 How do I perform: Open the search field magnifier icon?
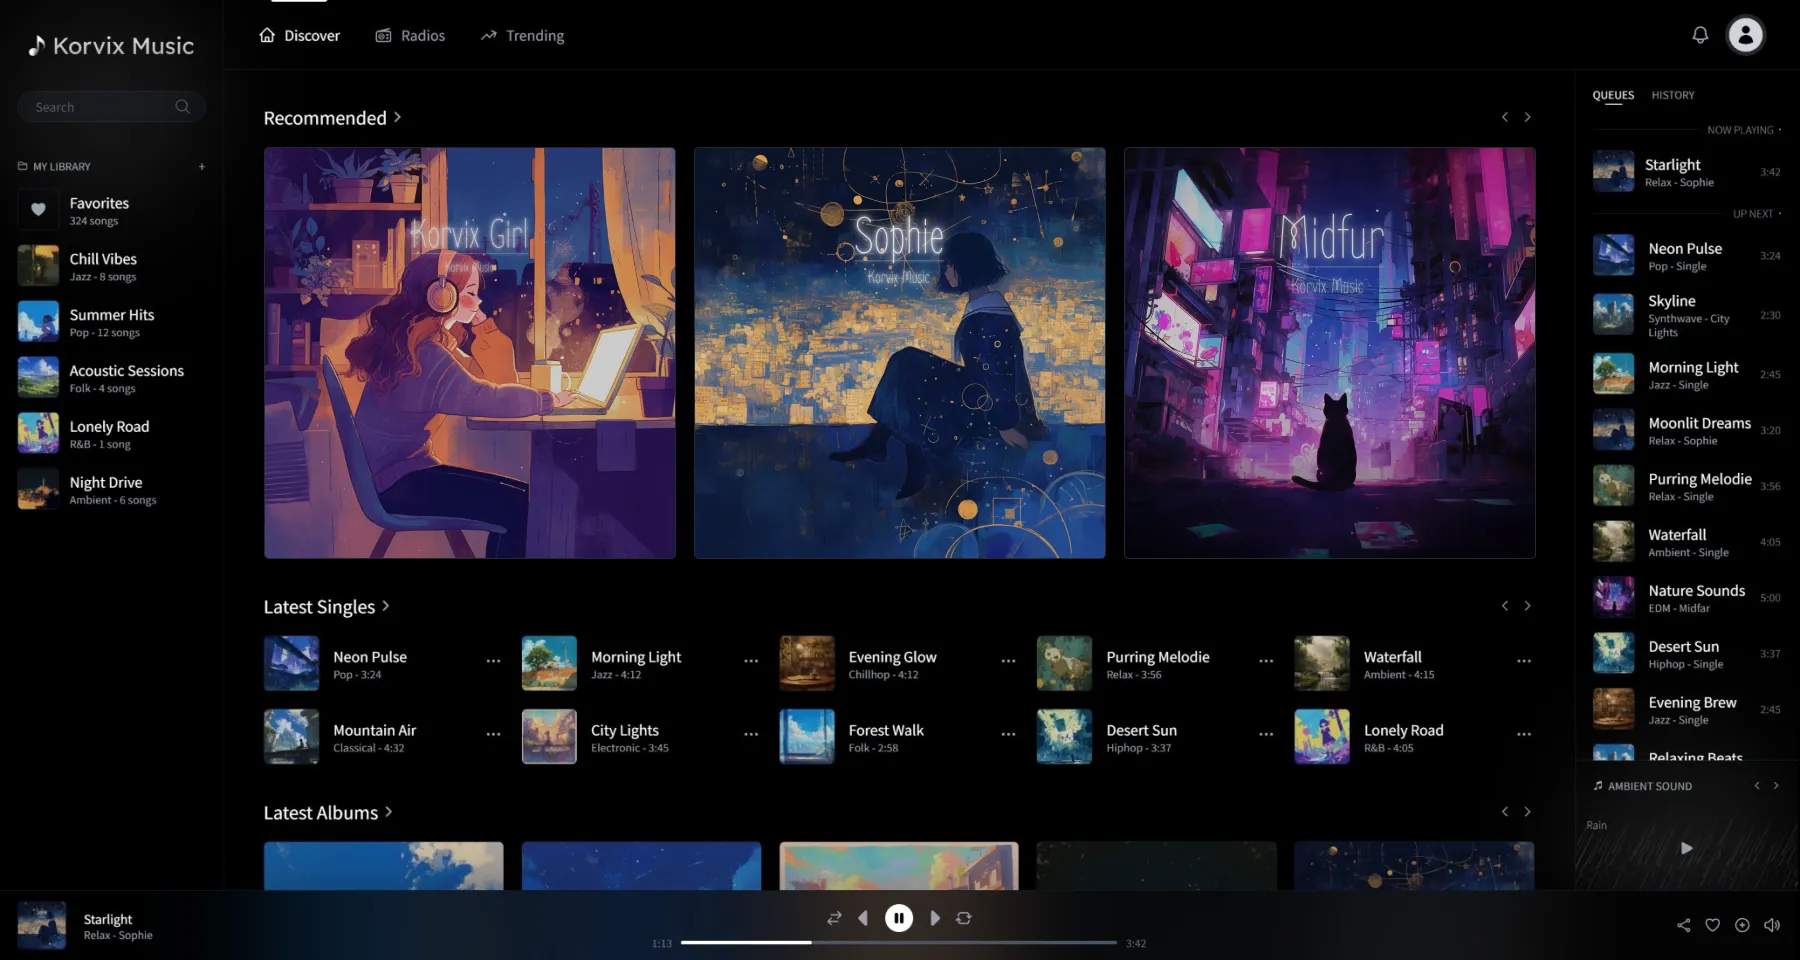click(x=182, y=106)
